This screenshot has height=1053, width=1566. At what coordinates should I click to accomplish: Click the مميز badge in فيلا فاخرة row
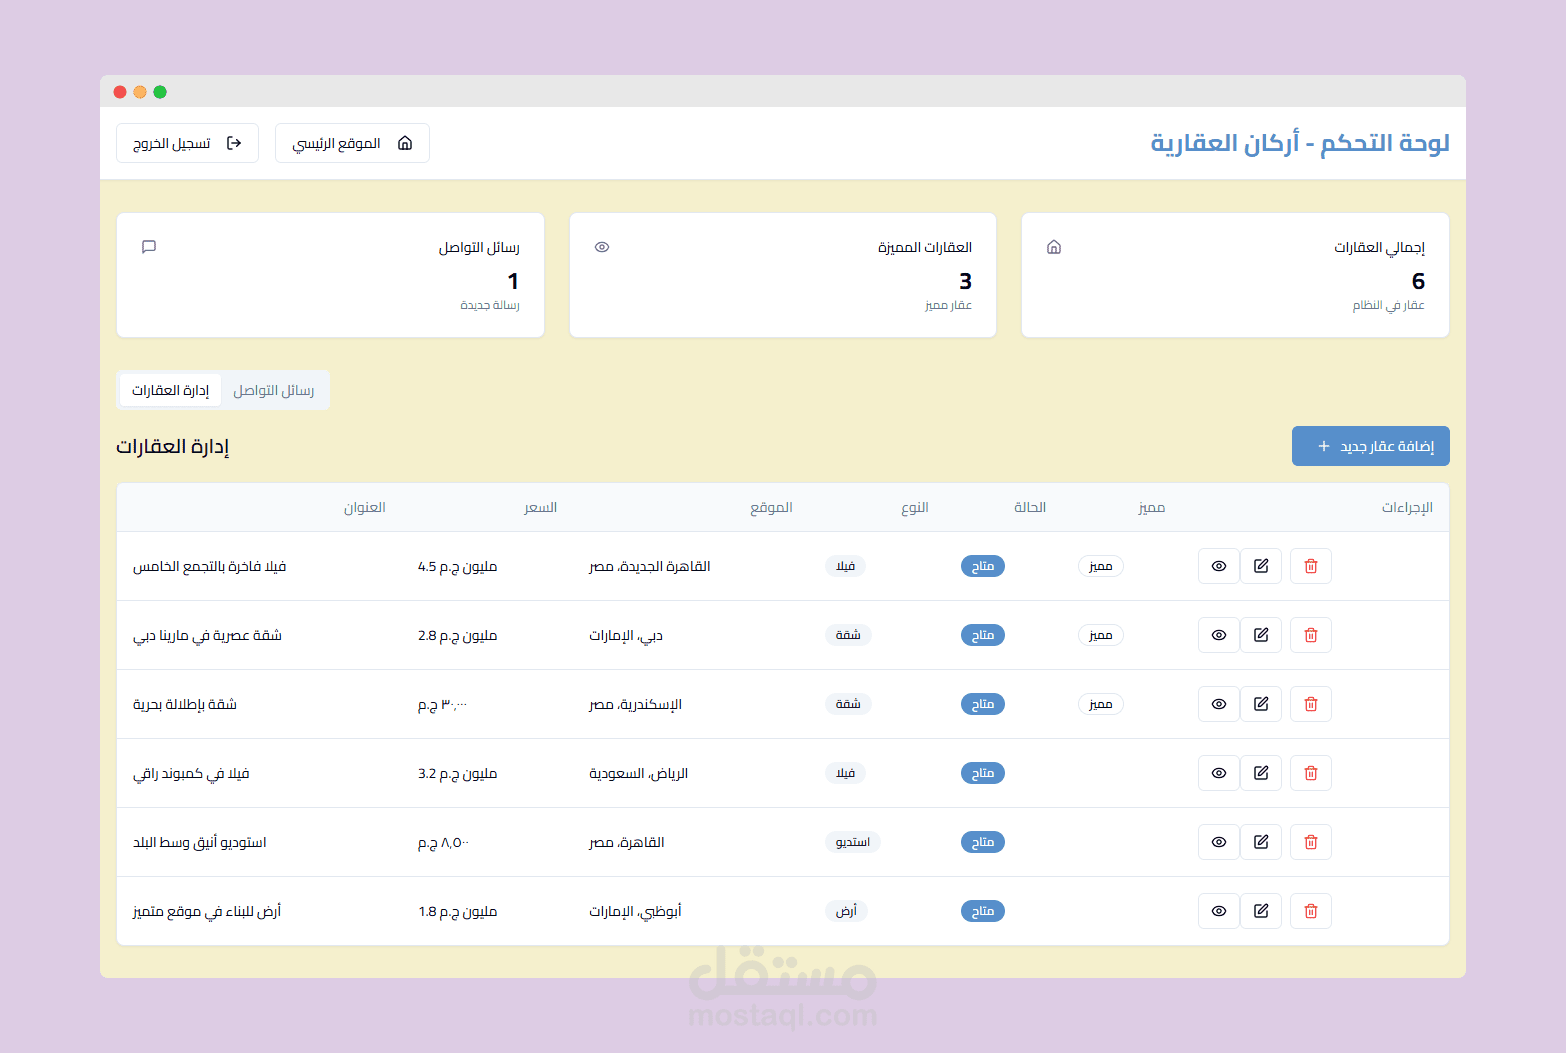[1101, 566]
